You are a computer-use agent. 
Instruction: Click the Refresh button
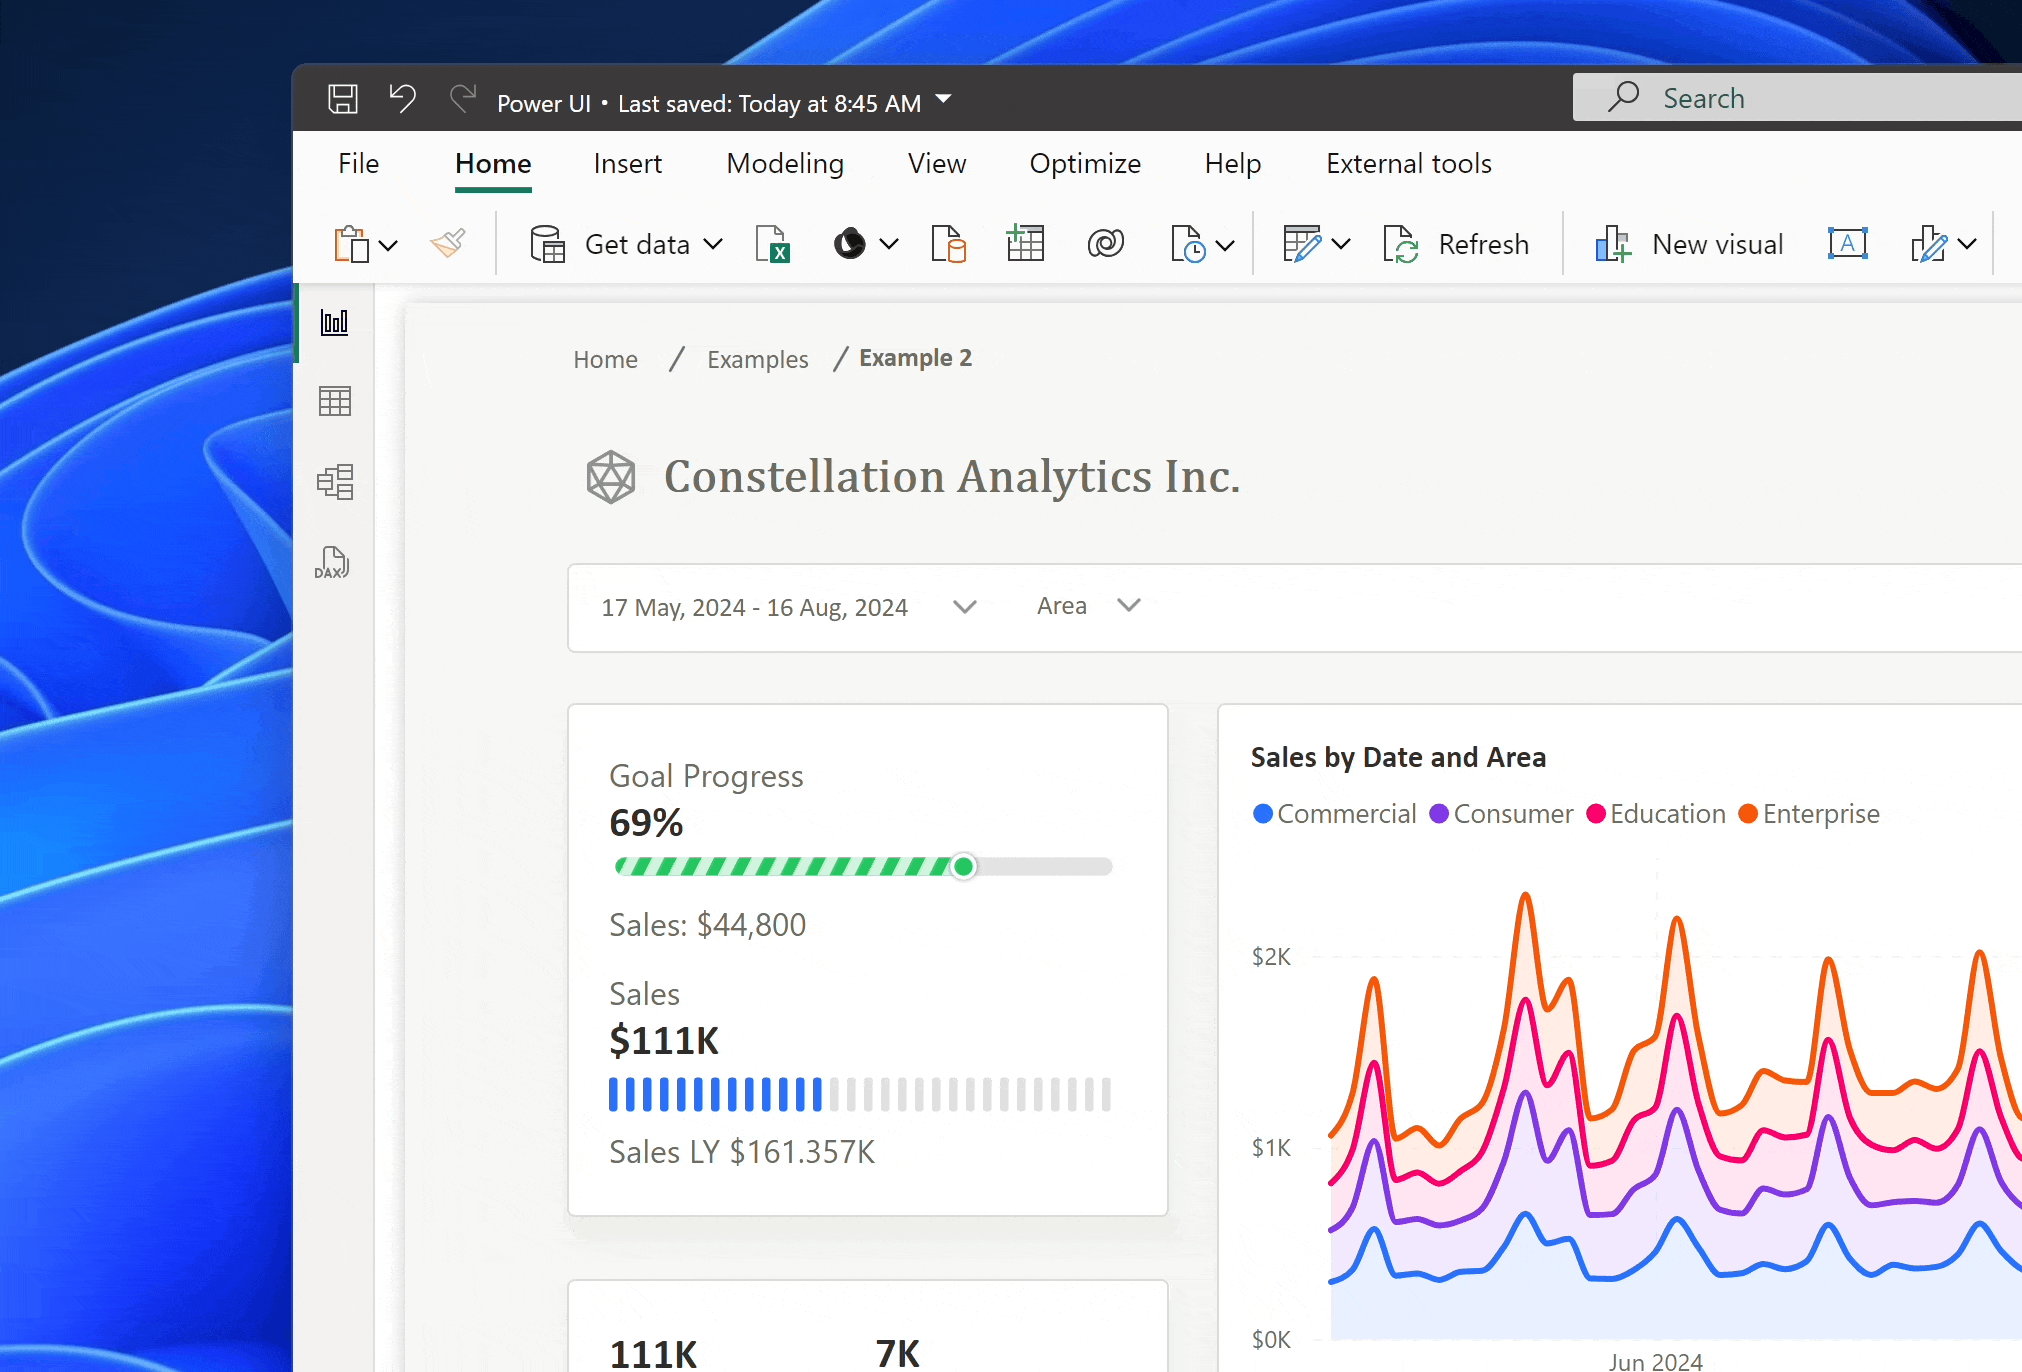click(x=1457, y=243)
